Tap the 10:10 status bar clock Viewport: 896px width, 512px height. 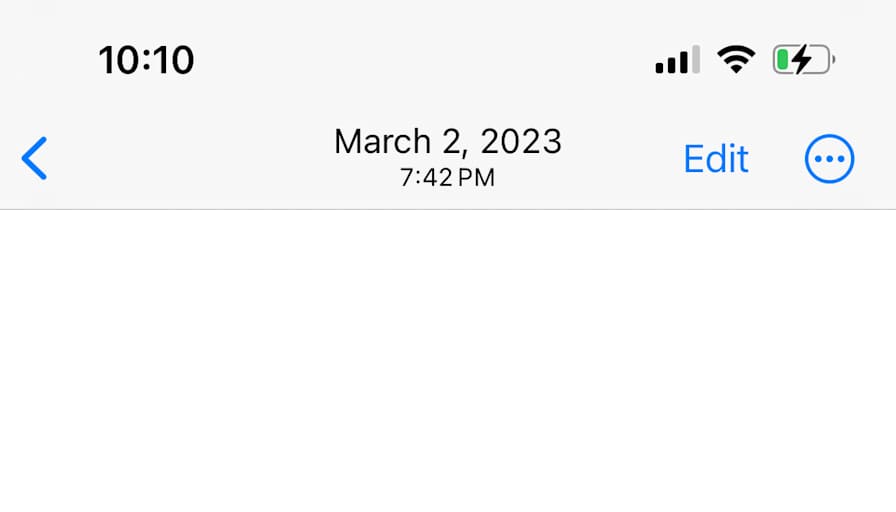pos(146,61)
